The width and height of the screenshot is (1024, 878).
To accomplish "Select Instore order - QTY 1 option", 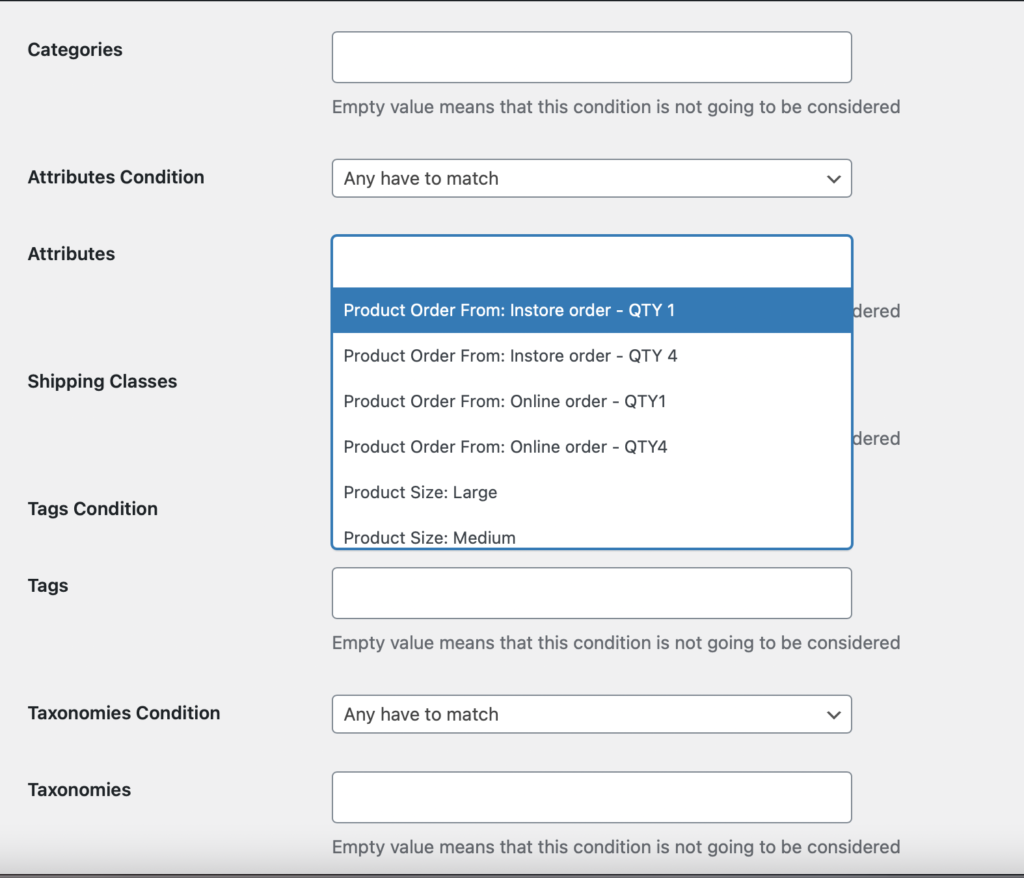I will [591, 310].
